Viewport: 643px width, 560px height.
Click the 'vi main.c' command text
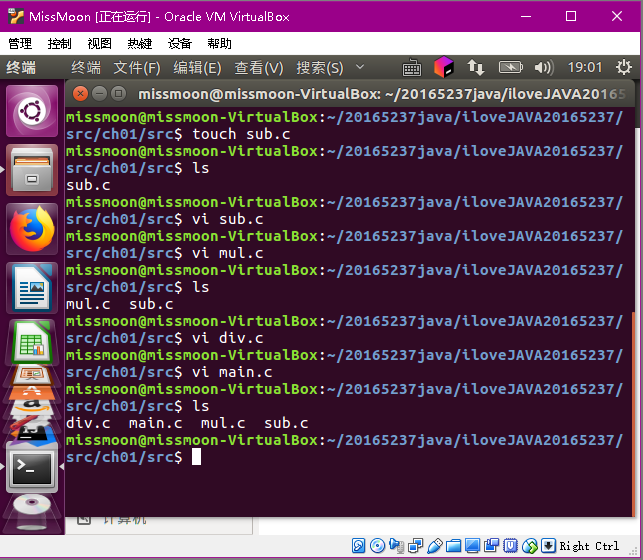coord(232,372)
